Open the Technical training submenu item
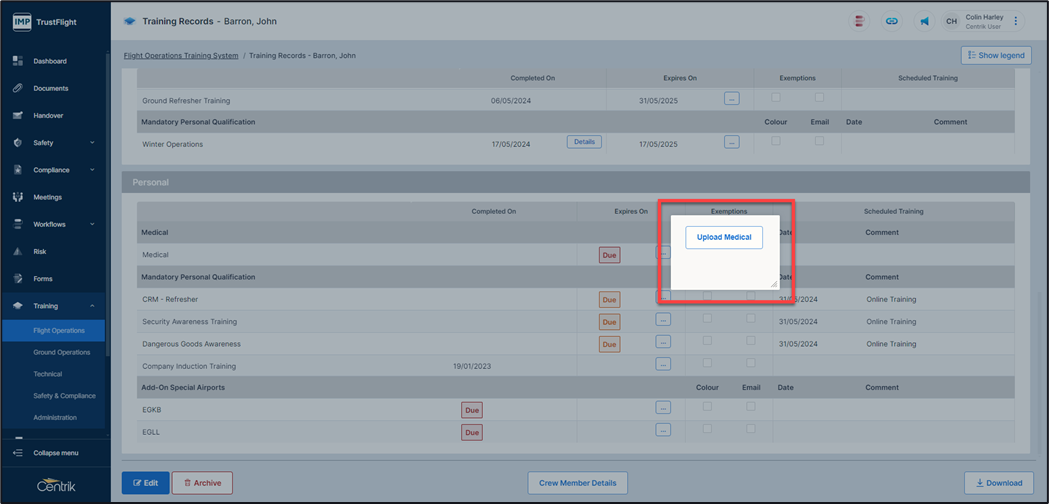The image size is (1049, 504). tap(48, 374)
